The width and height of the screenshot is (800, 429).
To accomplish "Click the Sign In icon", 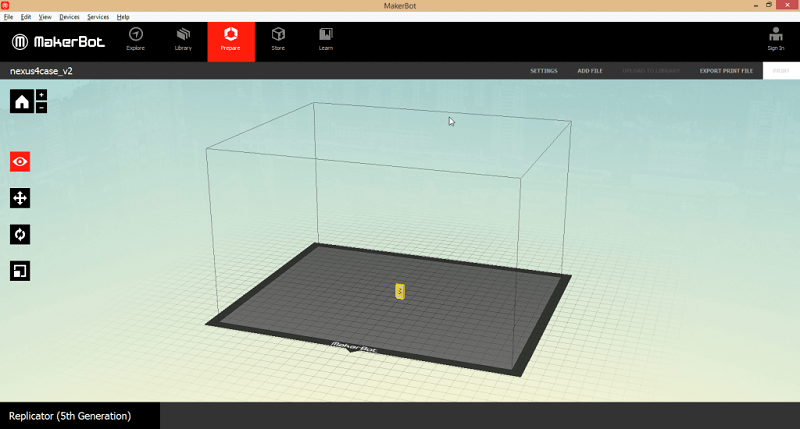I will tap(776, 39).
